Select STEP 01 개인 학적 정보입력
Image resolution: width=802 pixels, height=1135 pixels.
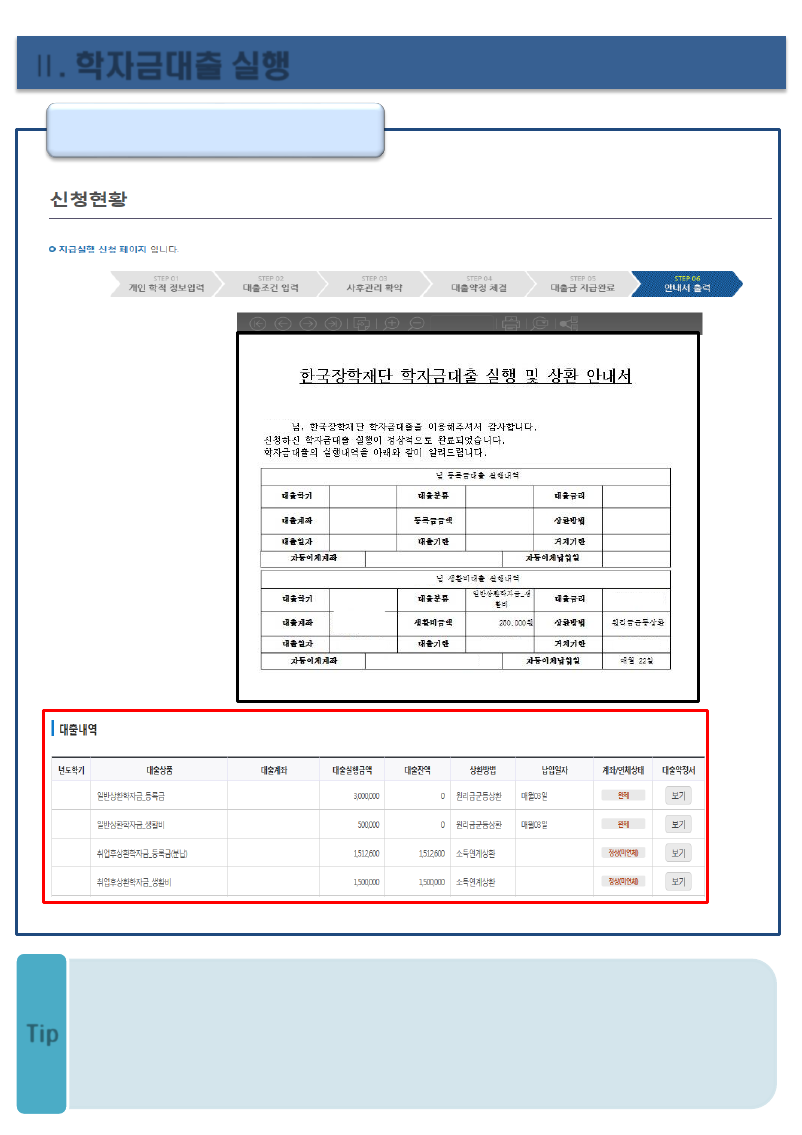166,284
